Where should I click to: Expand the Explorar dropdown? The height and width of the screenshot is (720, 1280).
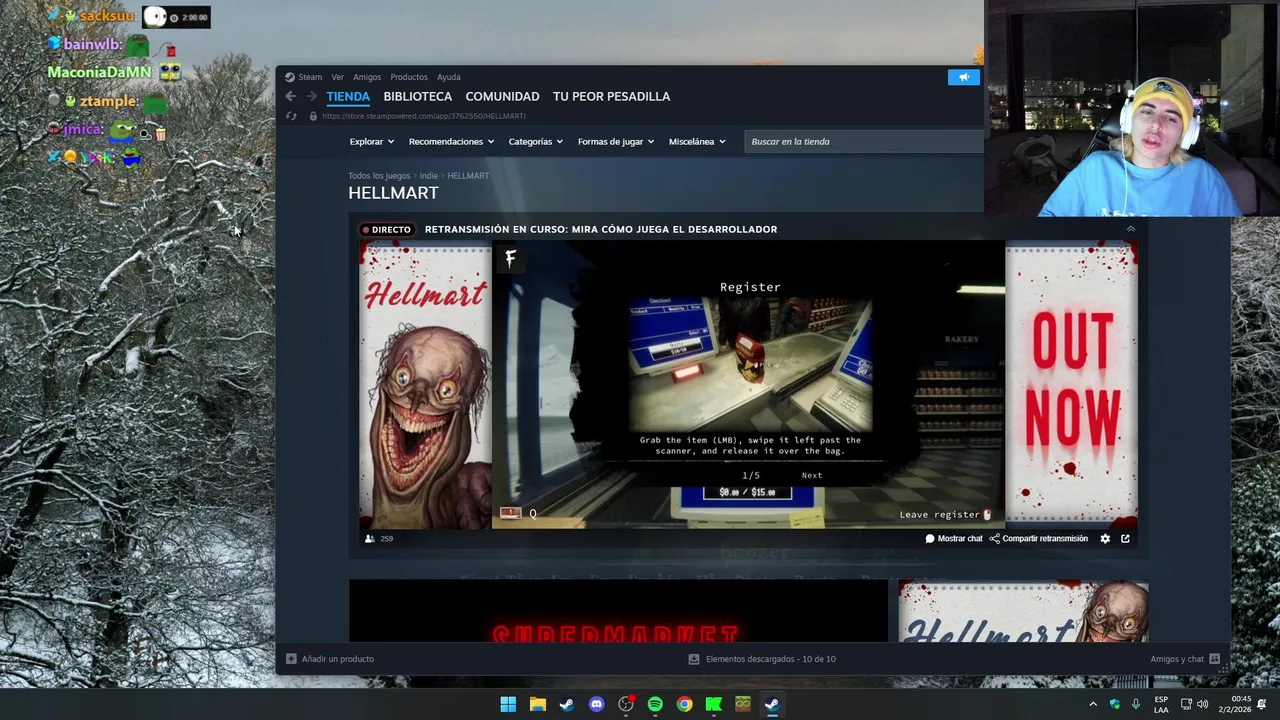[372, 142]
